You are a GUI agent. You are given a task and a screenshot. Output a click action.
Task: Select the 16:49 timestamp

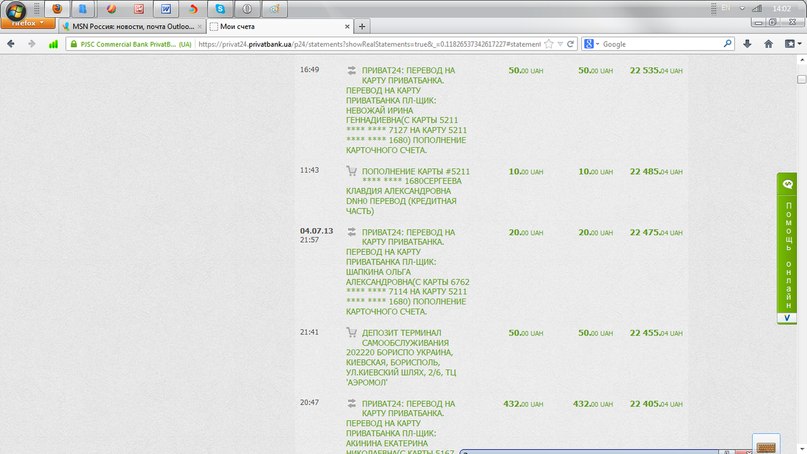(x=309, y=69)
